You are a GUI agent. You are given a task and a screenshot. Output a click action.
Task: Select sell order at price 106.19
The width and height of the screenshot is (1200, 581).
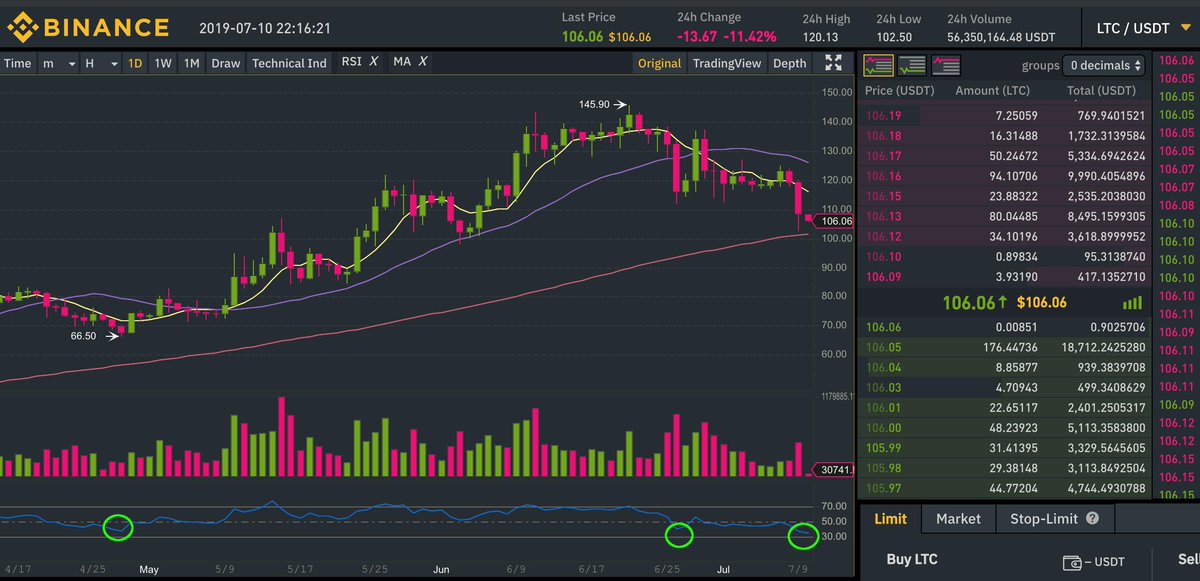1005,115
